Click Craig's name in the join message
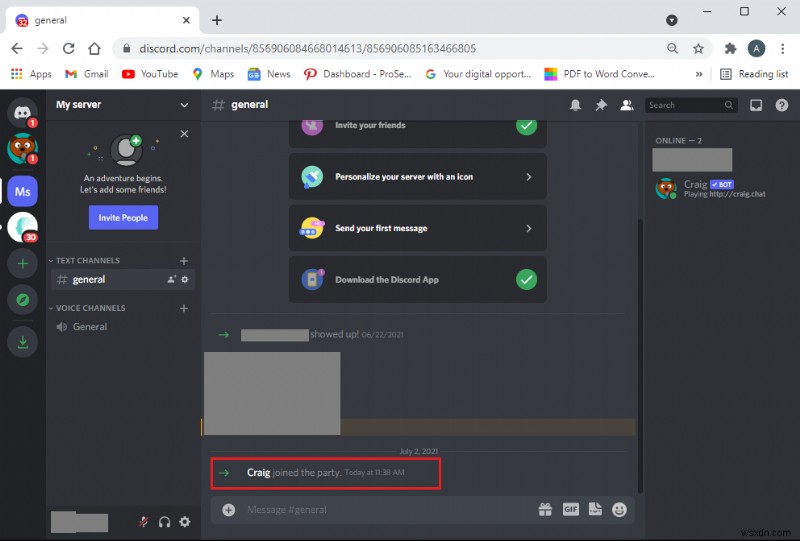Image resolution: width=800 pixels, height=541 pixels. click(258, 473)
